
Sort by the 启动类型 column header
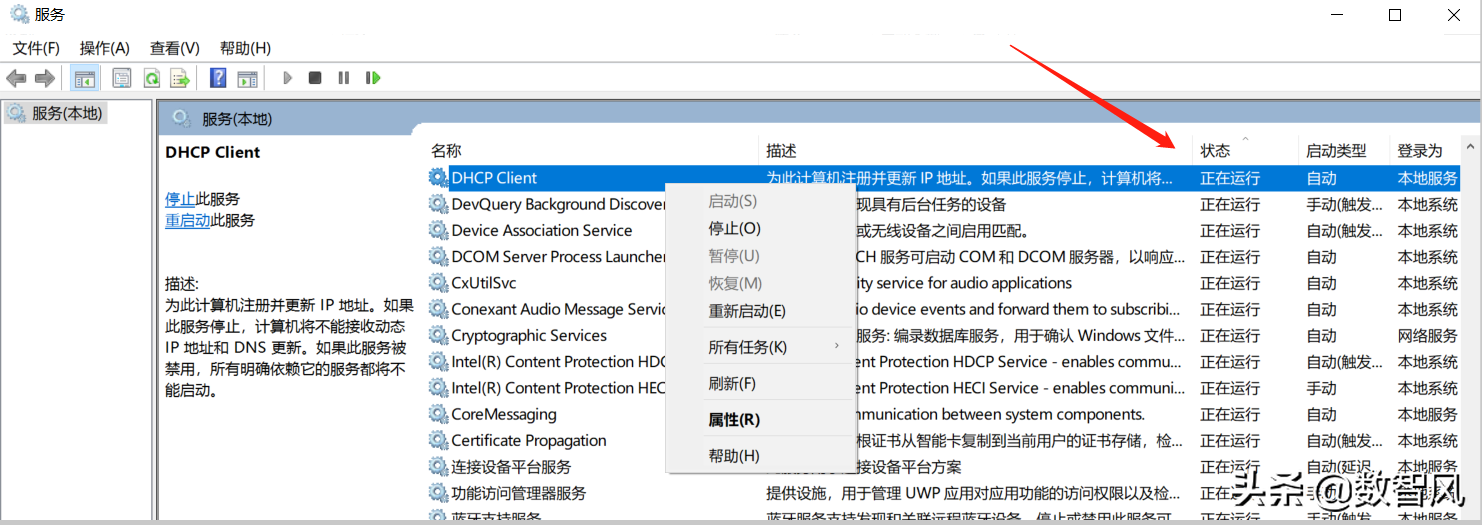click(x=1335, y=151)
